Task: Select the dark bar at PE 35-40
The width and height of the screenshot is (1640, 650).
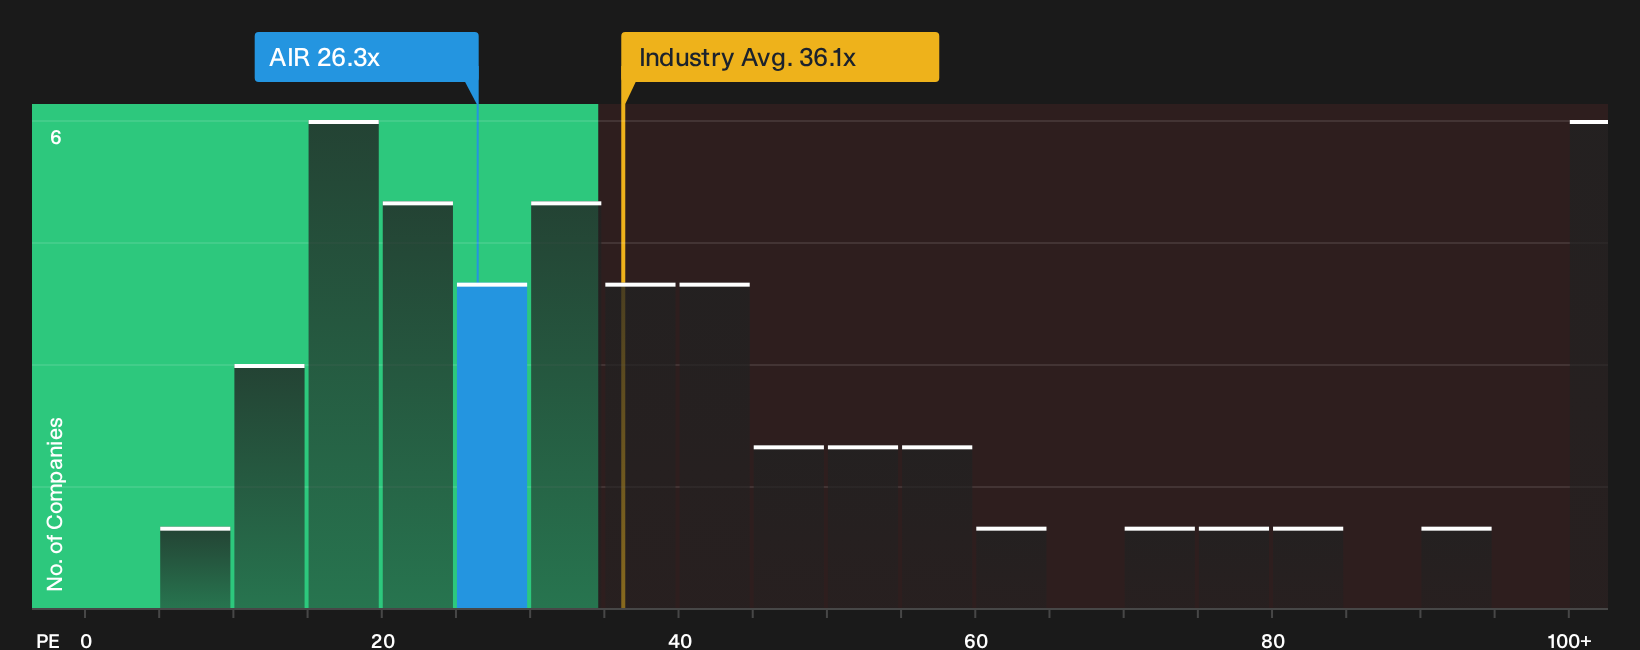Action: tap(640, 446)
